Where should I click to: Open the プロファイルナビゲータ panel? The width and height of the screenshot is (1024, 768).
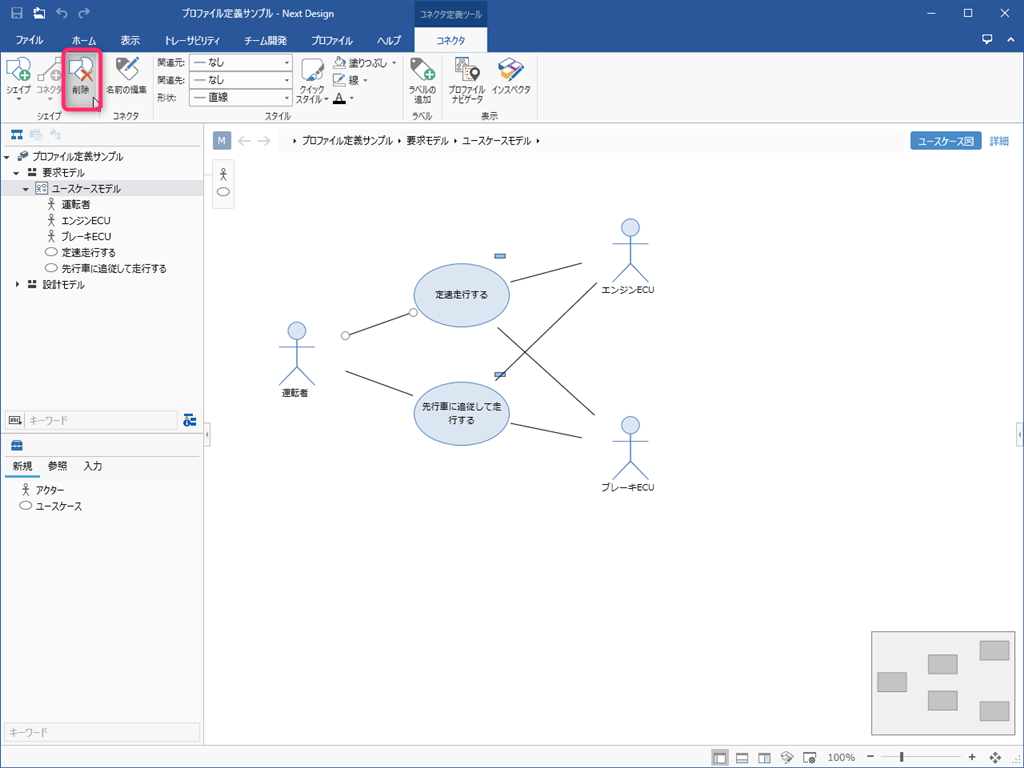point(466,80)
